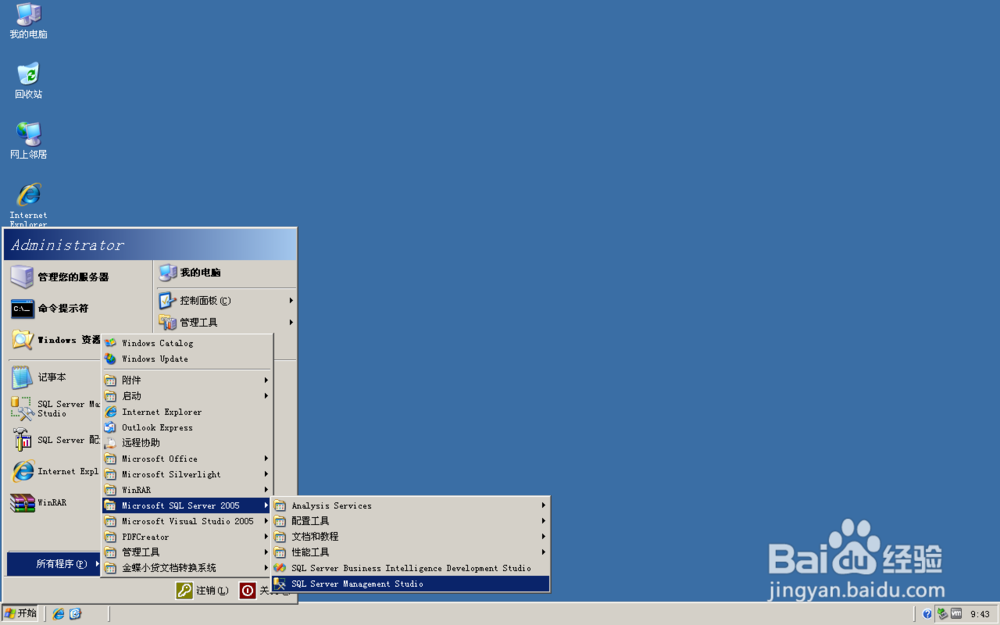Click the clock showing 9:43

980,614
